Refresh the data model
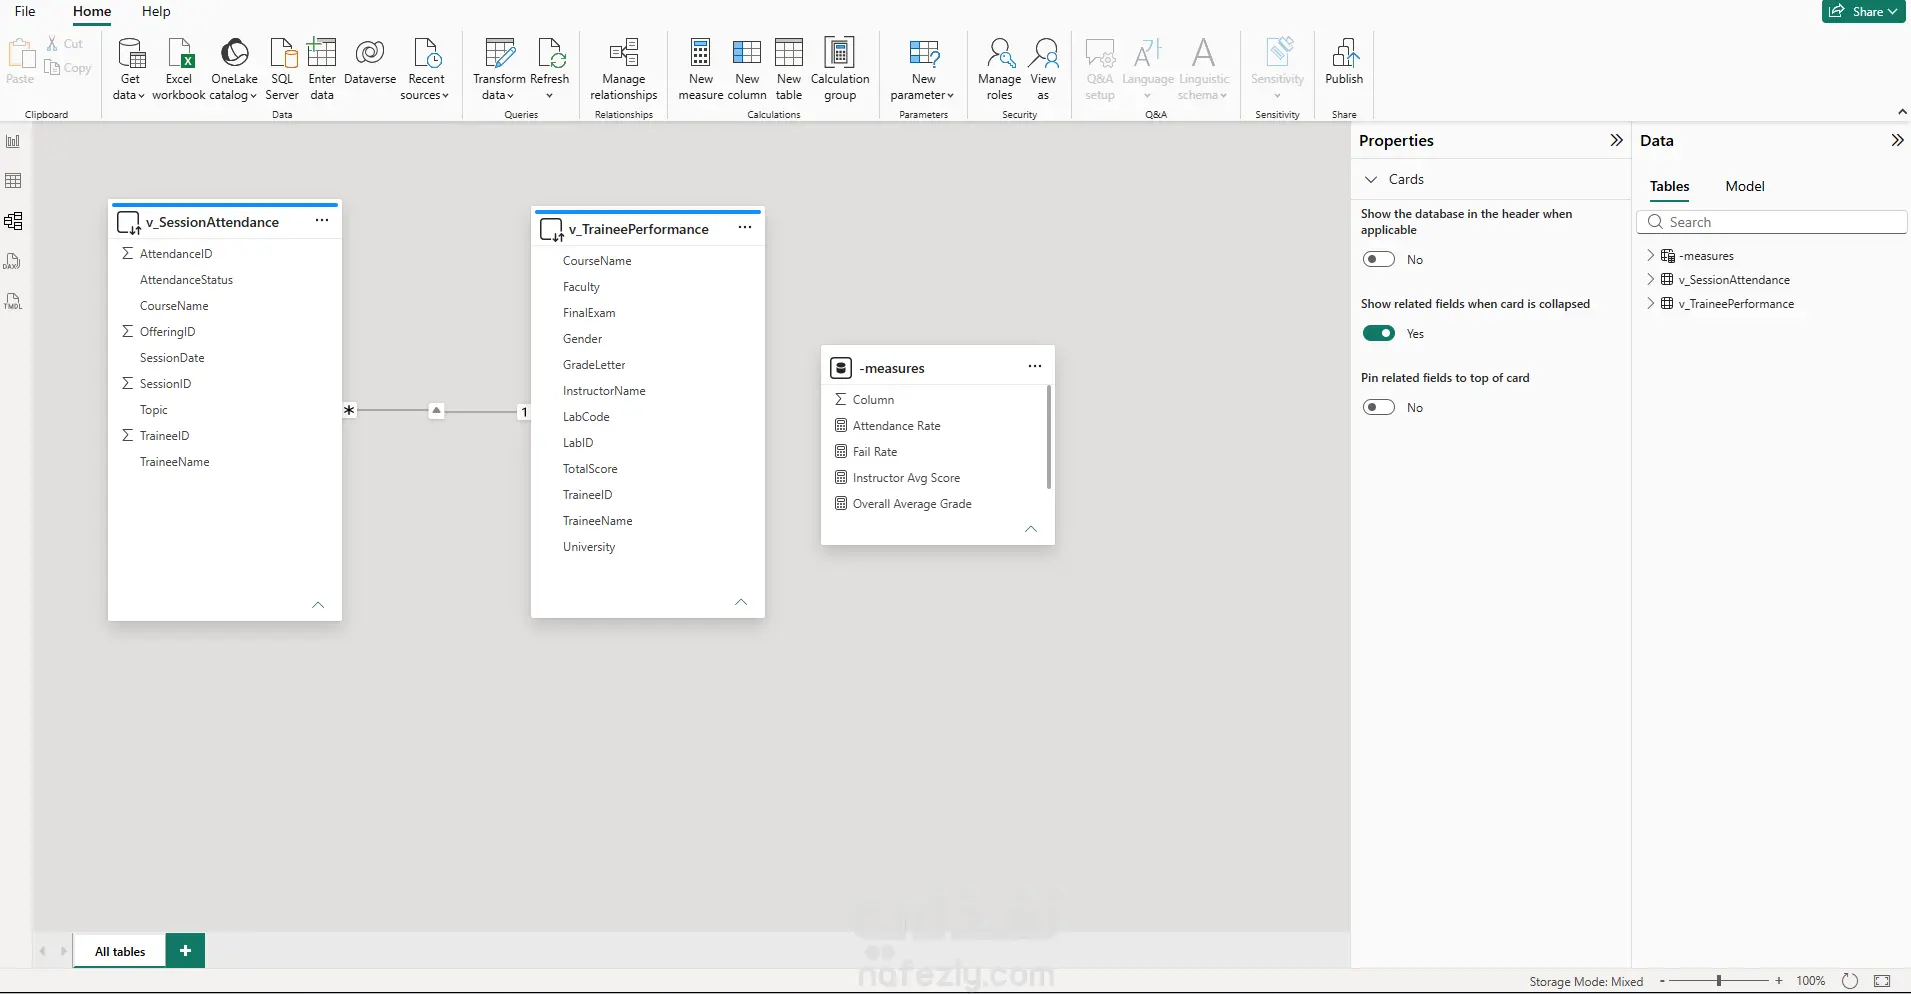Viewport: 1911px width, 994px height. (x=549, y=68)
